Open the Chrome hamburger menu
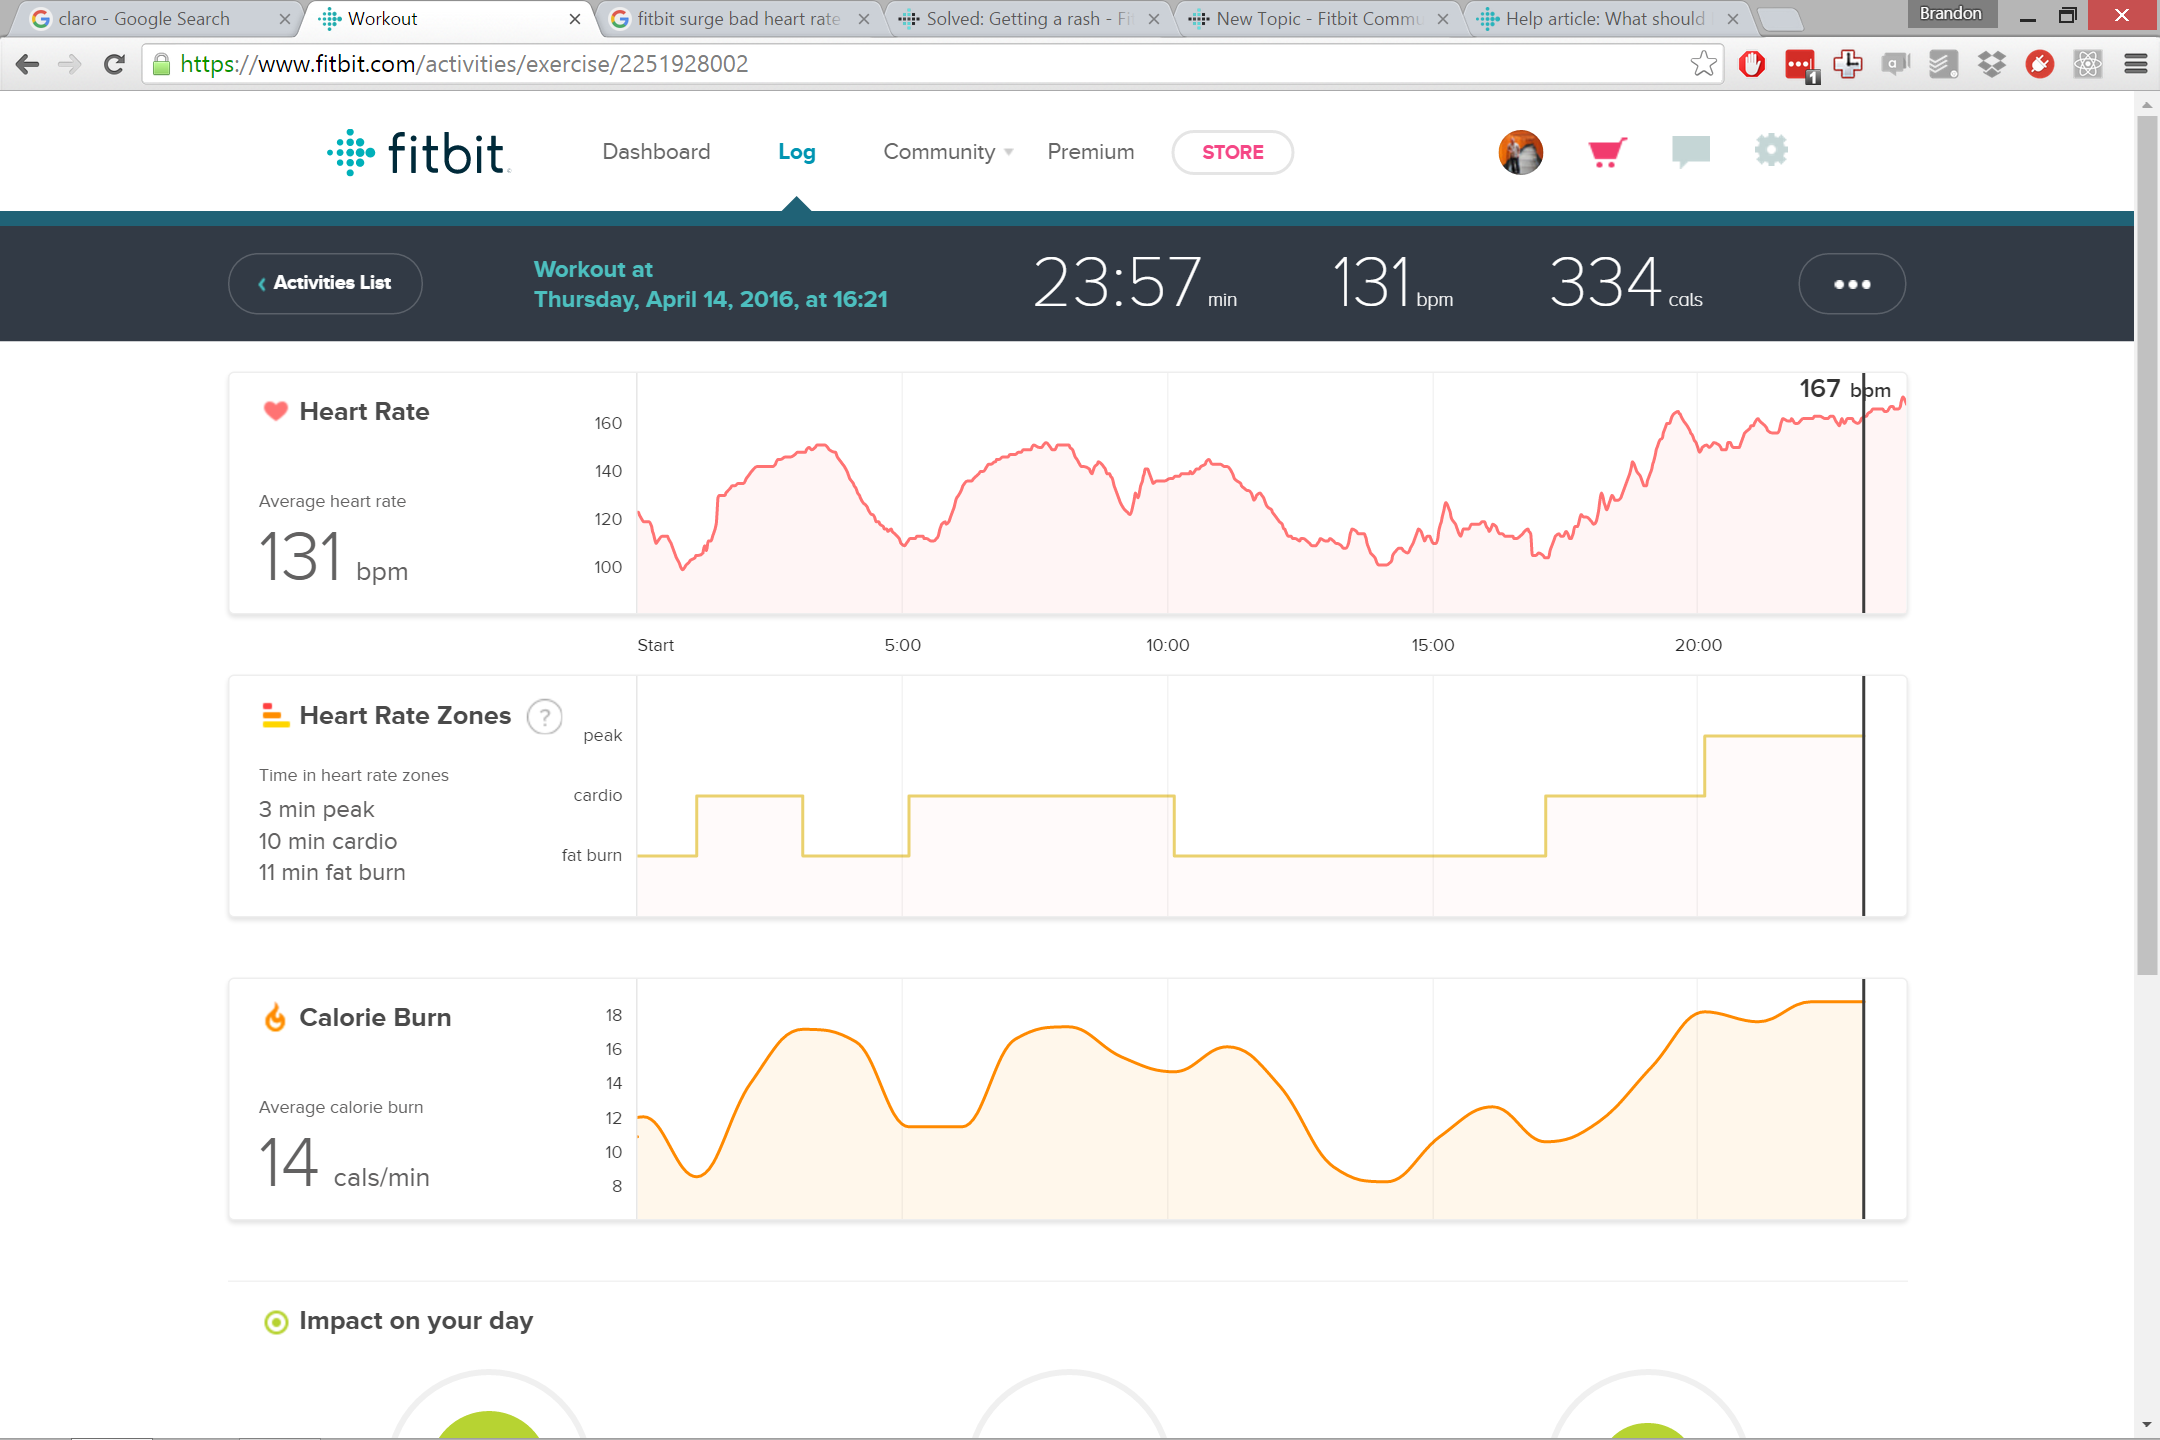 pyautogui.click(x=2135, y=65)
